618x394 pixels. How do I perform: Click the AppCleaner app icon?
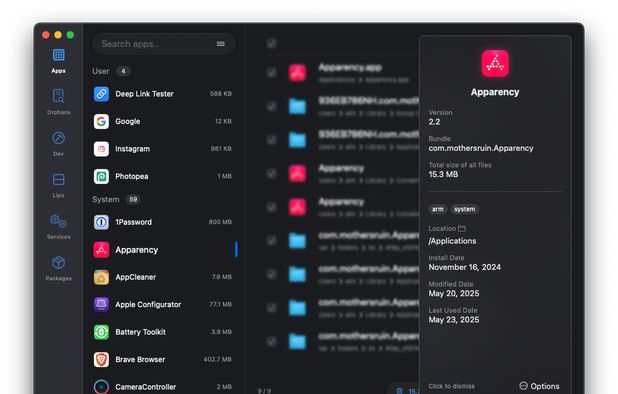101,277
